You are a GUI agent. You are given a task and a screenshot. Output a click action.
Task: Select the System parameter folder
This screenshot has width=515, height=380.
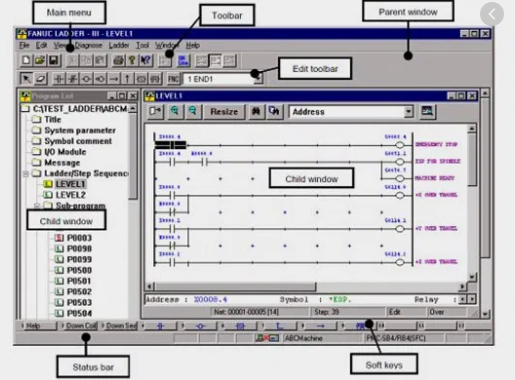(x=80, y=130)
